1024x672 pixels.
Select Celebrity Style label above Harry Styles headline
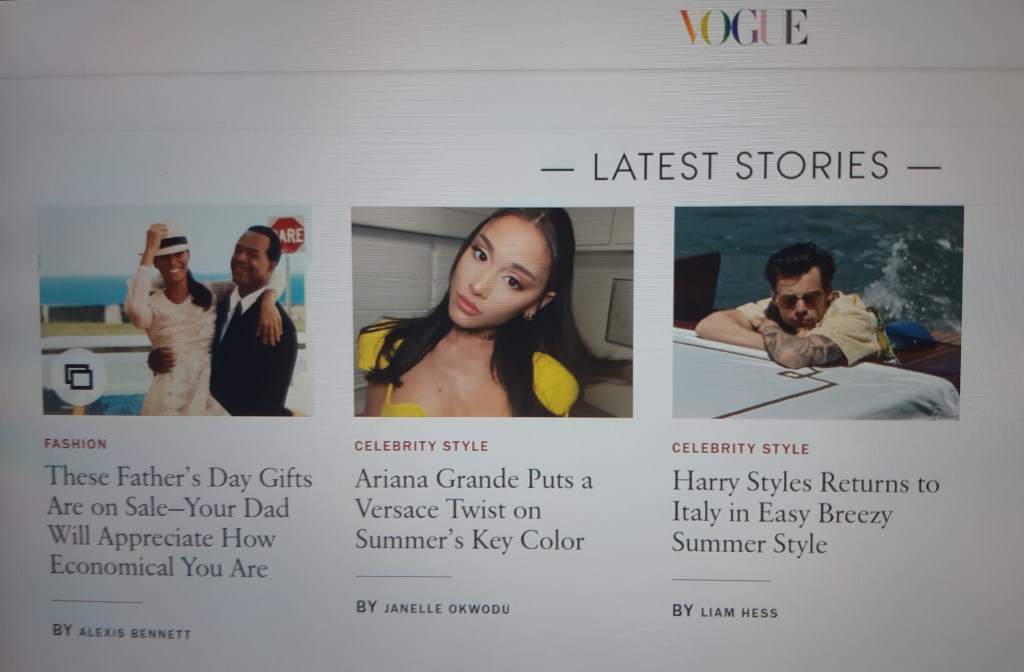coord(741,449)
